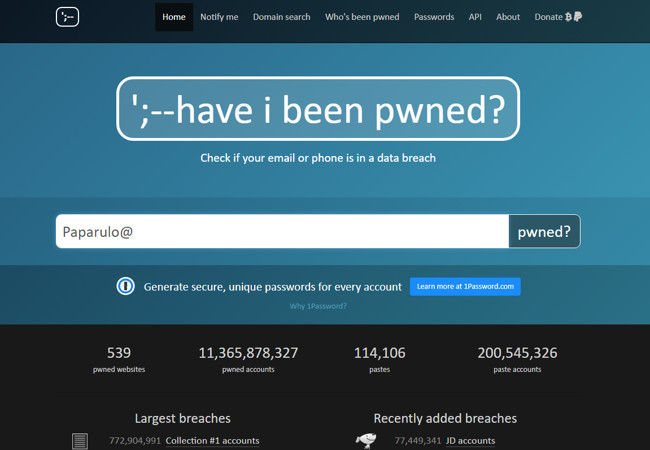The image size is (650, 450).
Task: Click the 1Password circular logo icon
Action: 126,286
